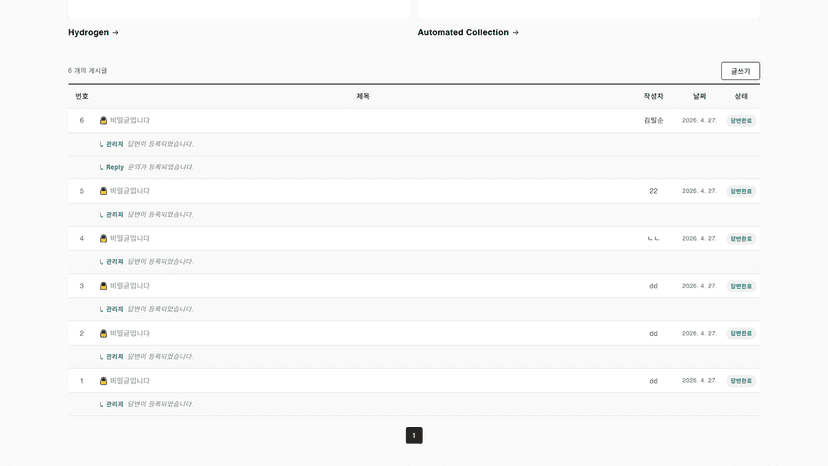Click the date 2026. 4. 27. on post 2
828x466 pixels.
699,333
